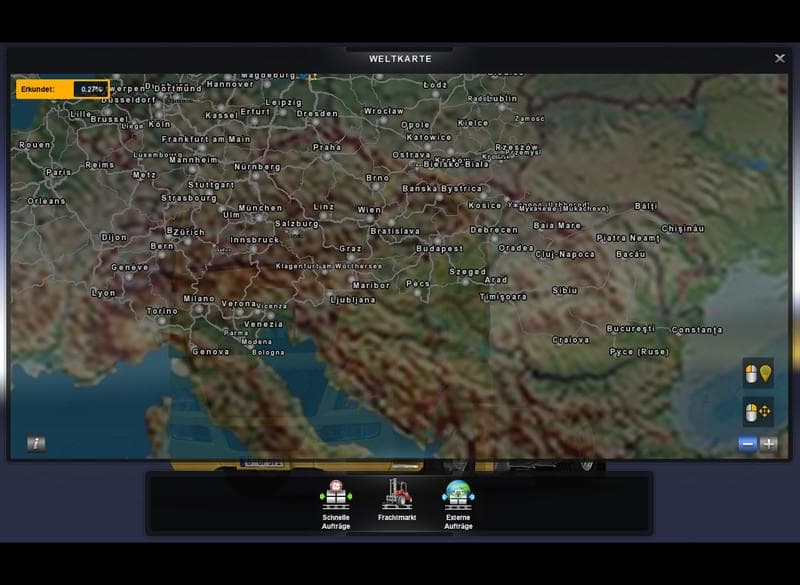
Task: Select the city Dresden
Action: coord(317,113)
